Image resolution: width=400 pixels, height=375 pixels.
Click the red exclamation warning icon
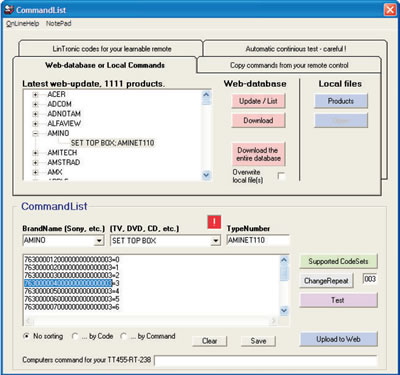(214, 222)
